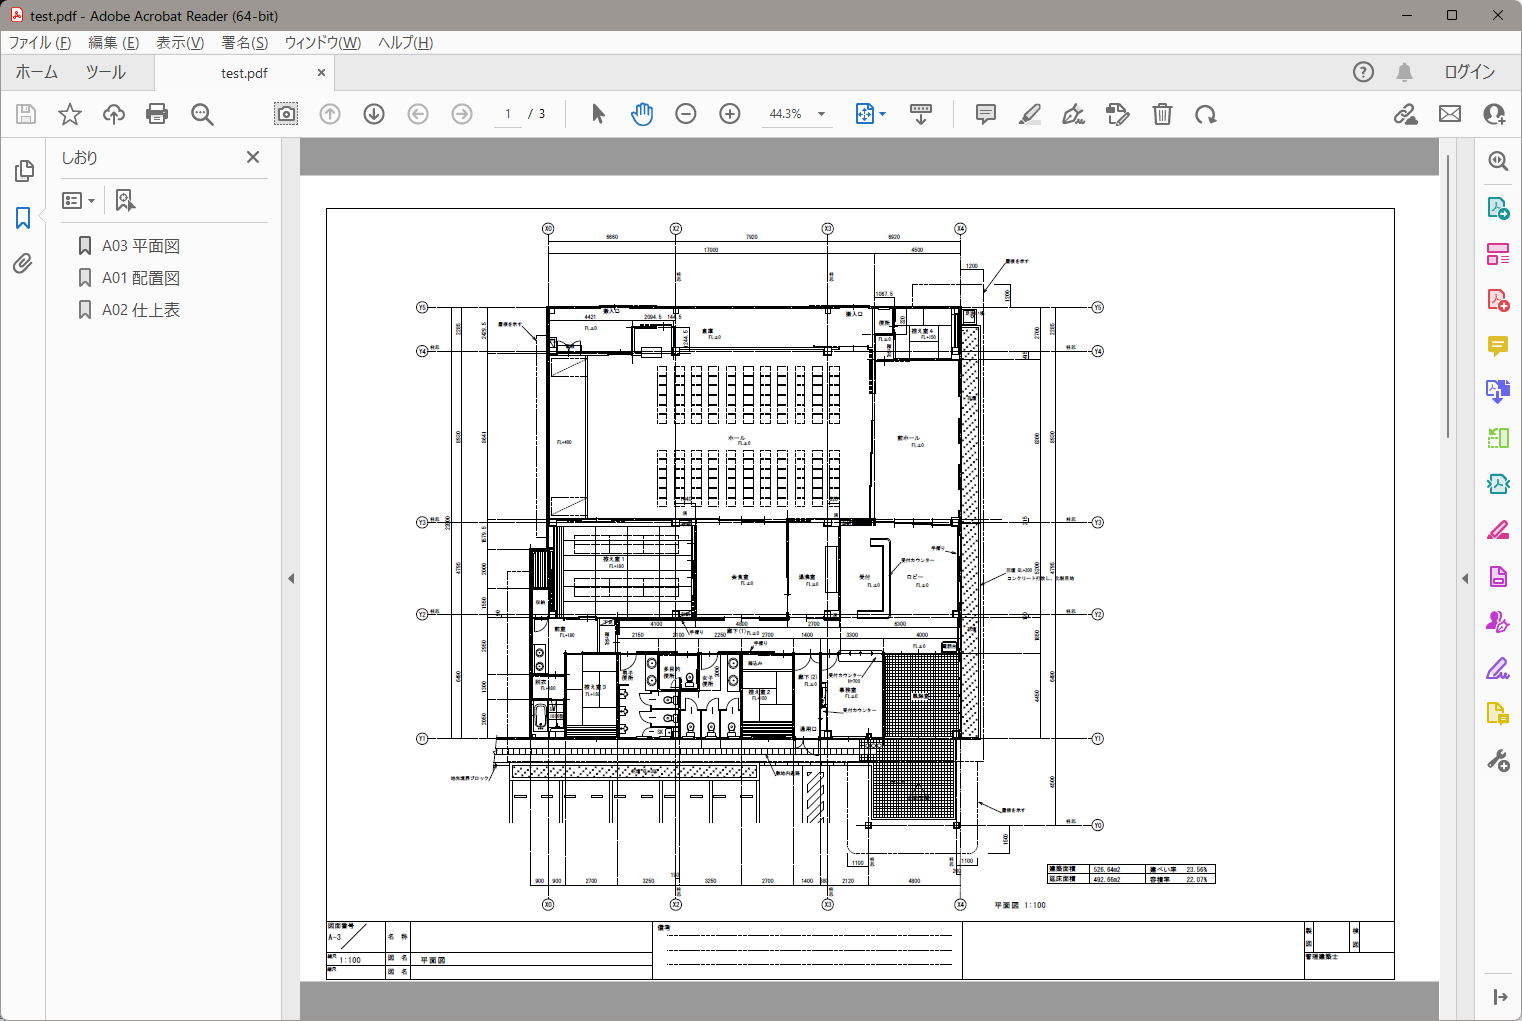
Task: Open bookmark options dropdown menu
Action: pyautogui.click(x=78, y=201)
